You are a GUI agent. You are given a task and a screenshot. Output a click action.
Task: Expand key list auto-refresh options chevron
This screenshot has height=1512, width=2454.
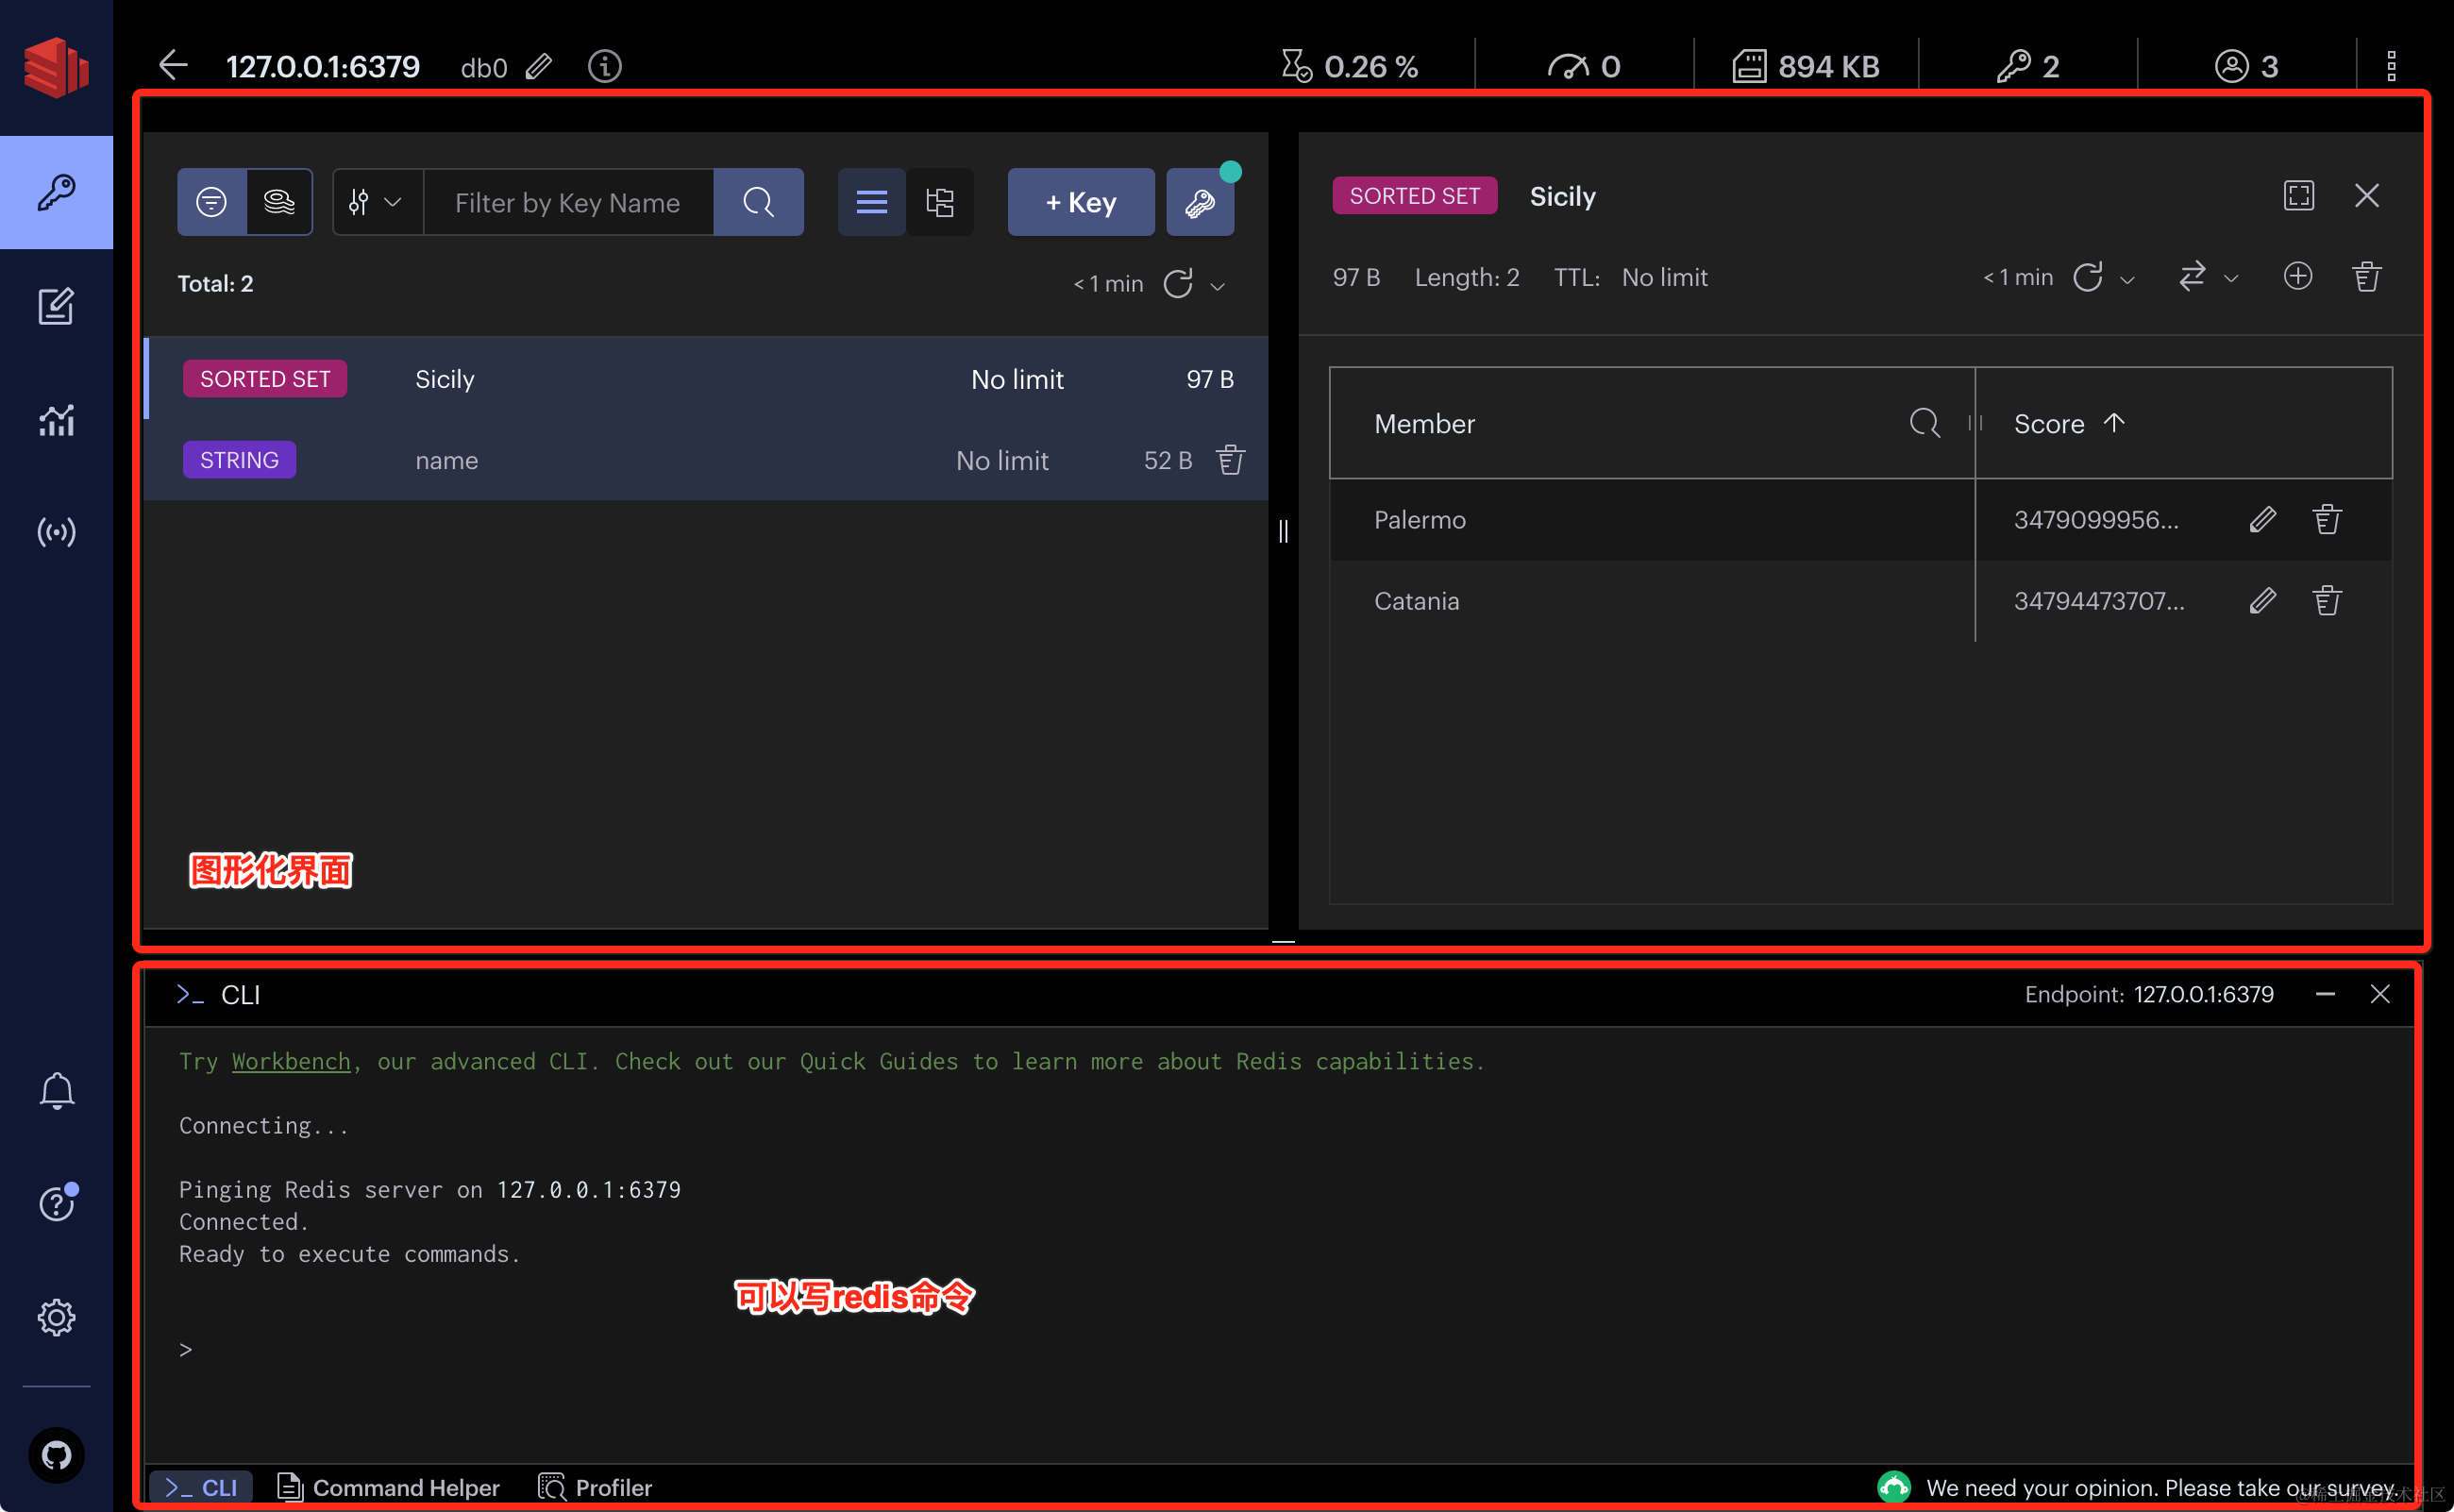coord(1217,286)
